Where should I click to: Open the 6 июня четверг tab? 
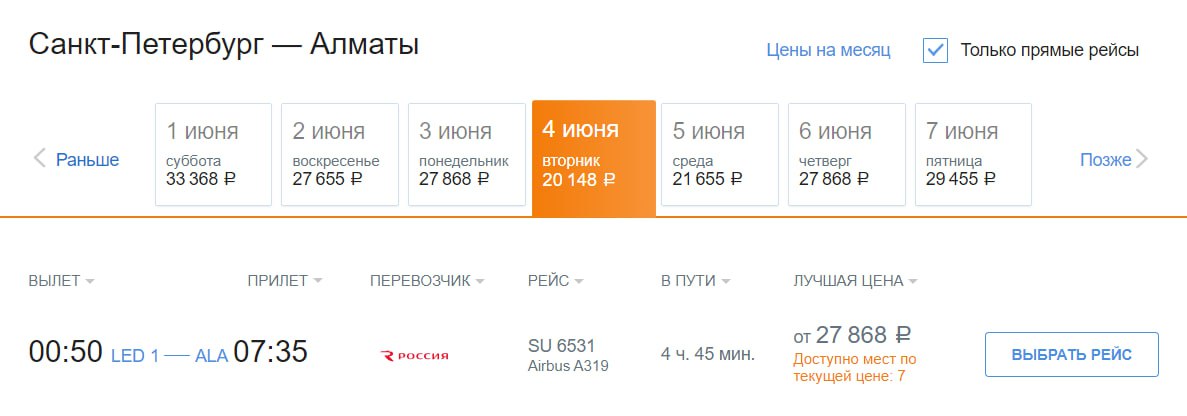point(846,154)
